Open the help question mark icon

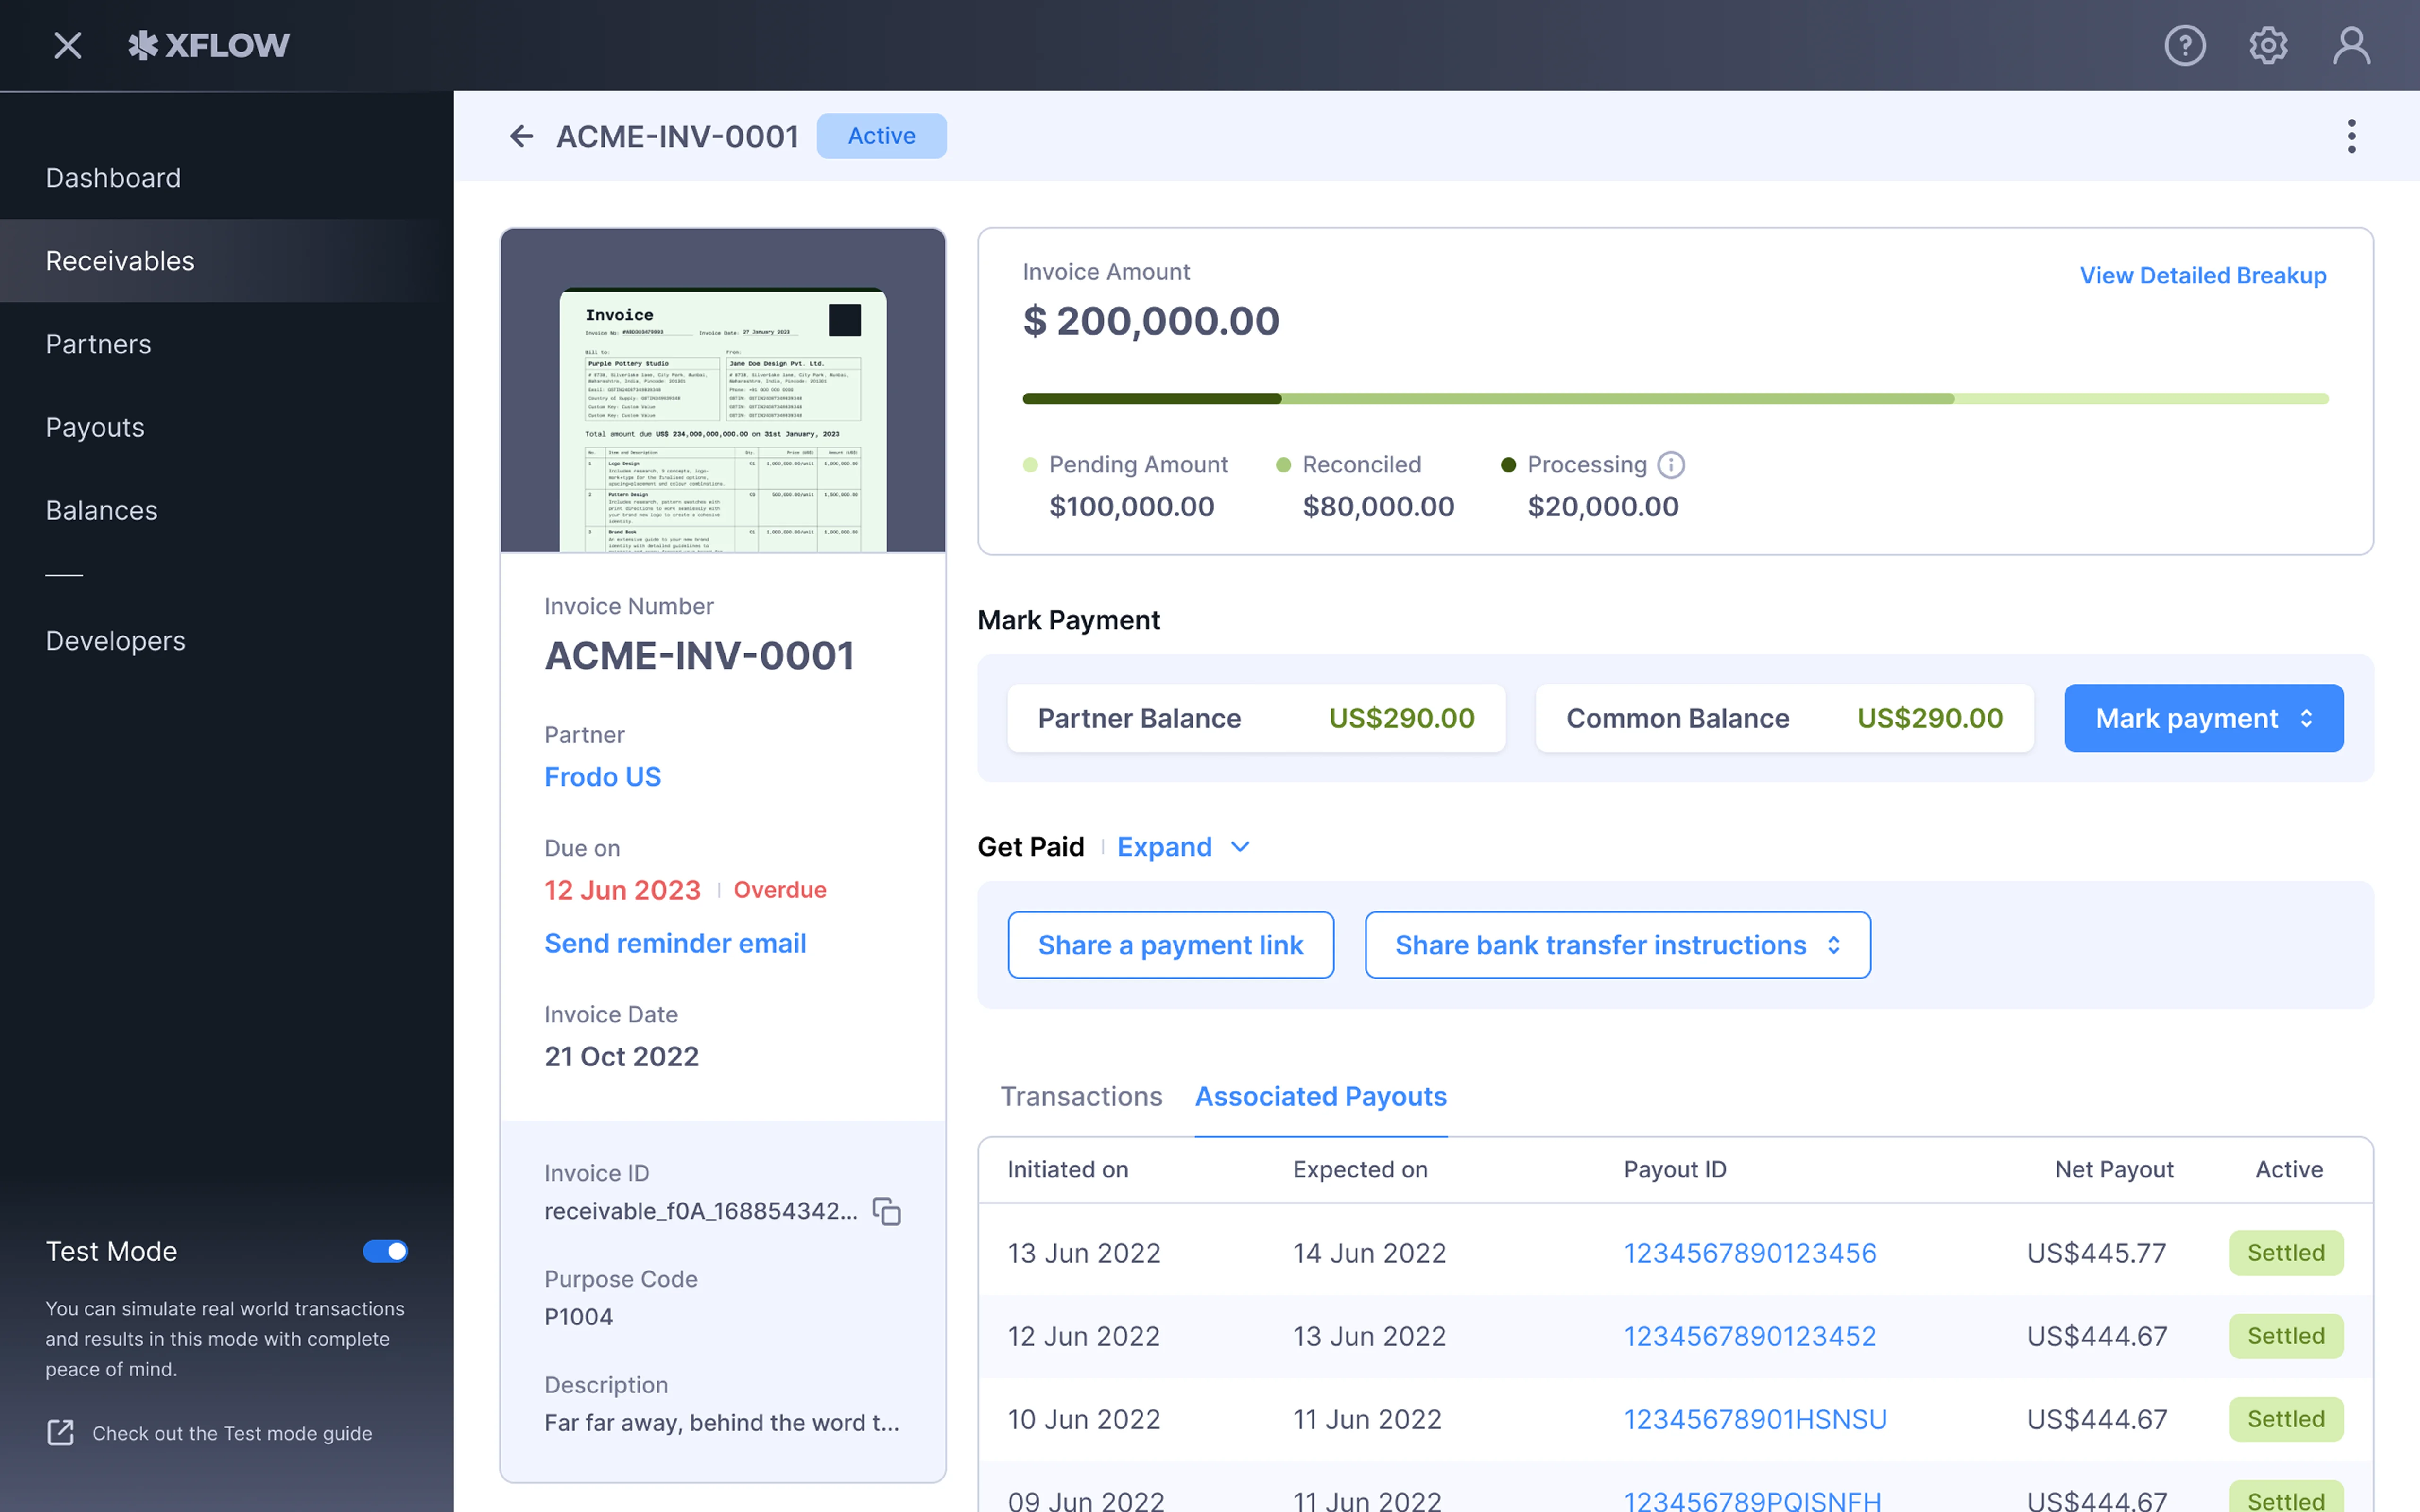click(x=2184, y=45)
